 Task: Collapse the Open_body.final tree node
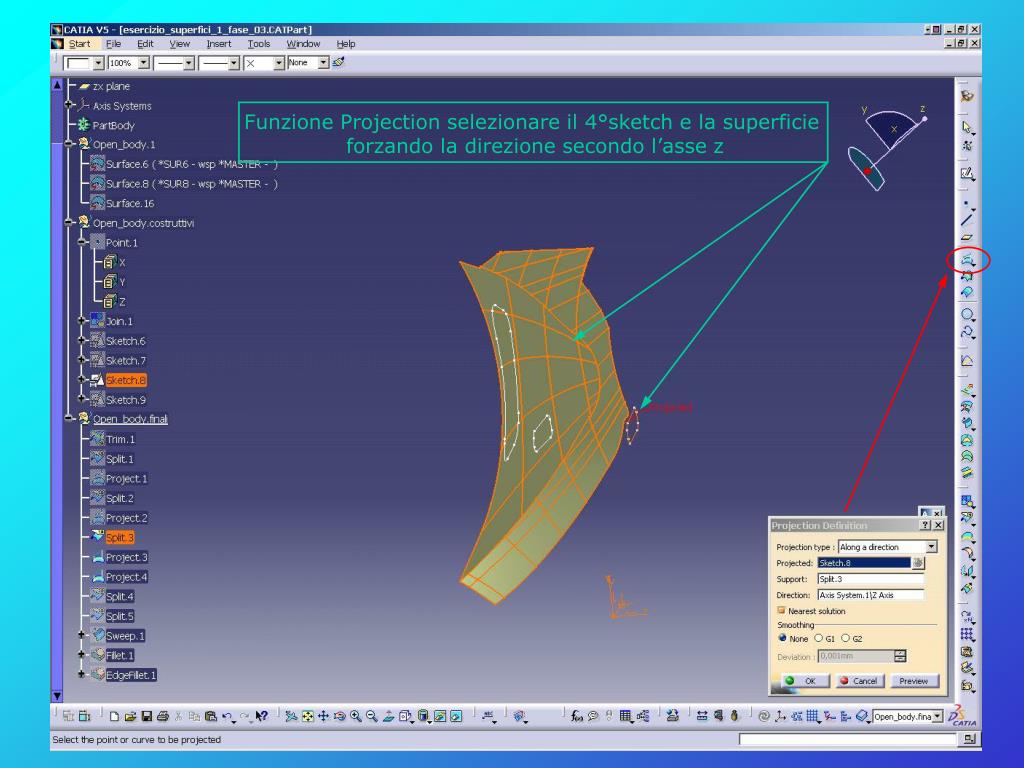click(69, 419)
